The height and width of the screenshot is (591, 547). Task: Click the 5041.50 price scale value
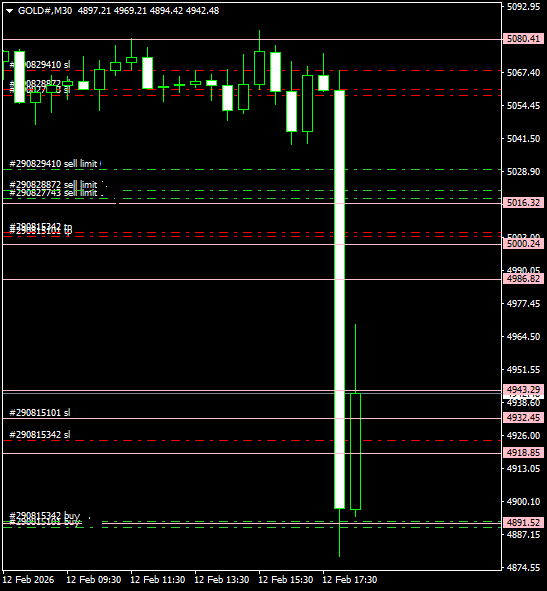click(523, 139)
